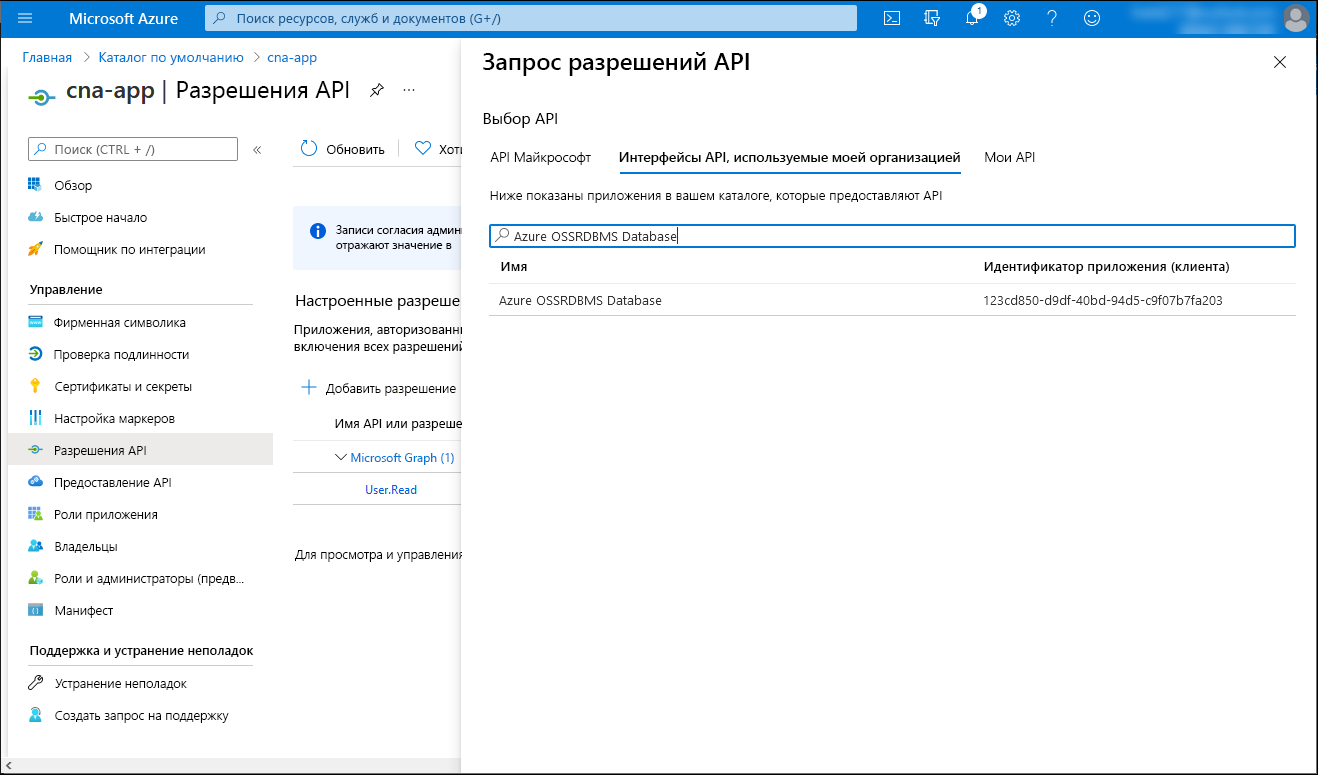Open more options ellipsis next to title
1319x775 pixels.
(409, 90)
